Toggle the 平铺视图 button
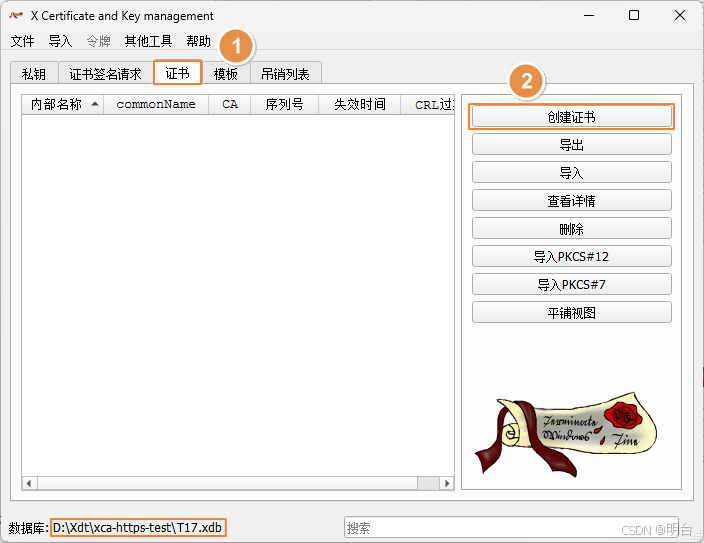This screenshot has height=543, width=704. click(572, 312)
